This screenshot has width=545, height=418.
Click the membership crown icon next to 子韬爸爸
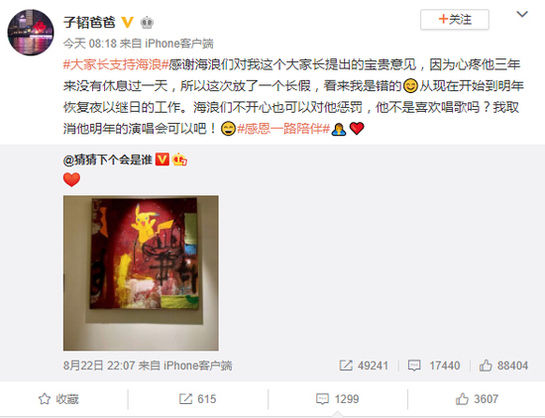point(147,23)
